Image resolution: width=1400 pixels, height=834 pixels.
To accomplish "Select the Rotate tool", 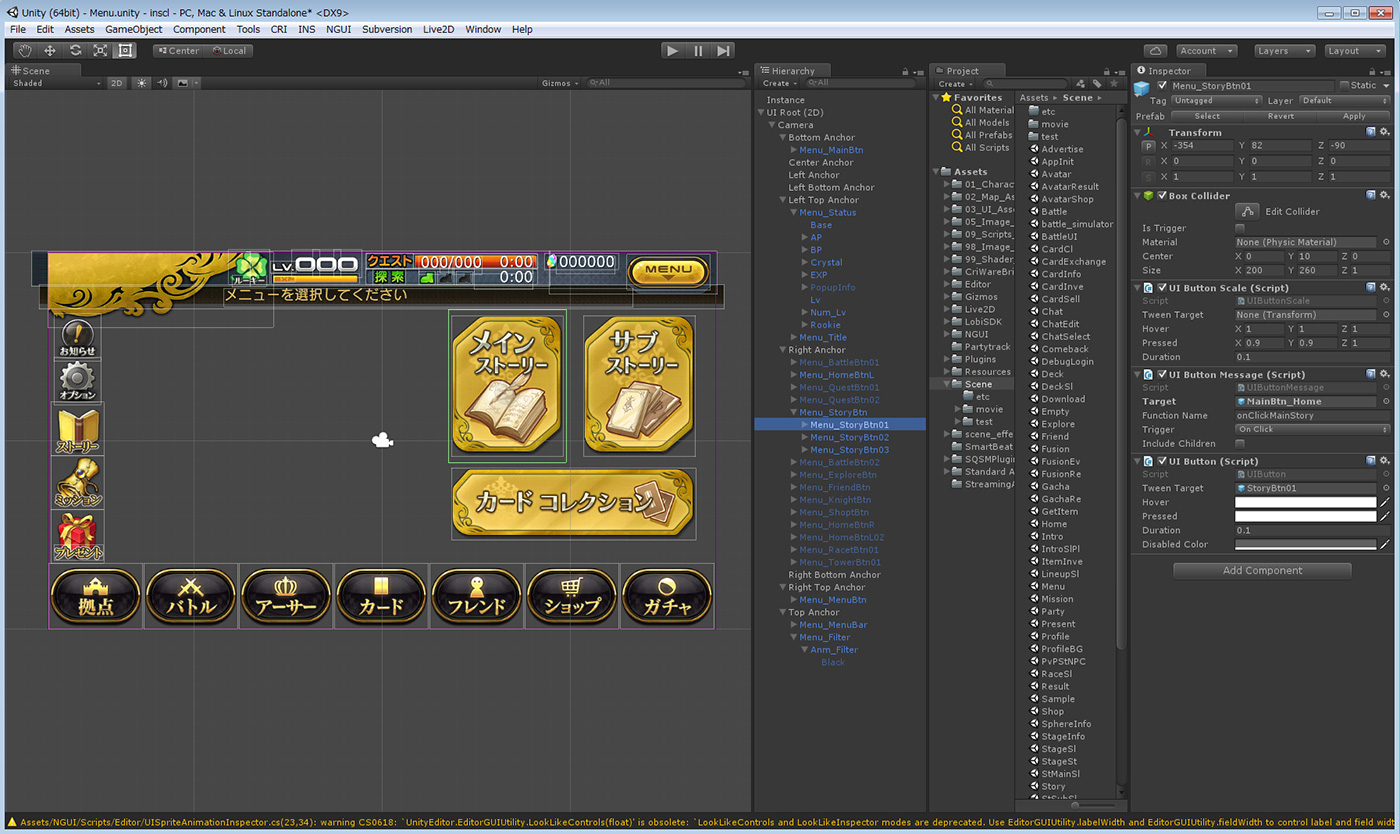I will [x=75, y=51].
